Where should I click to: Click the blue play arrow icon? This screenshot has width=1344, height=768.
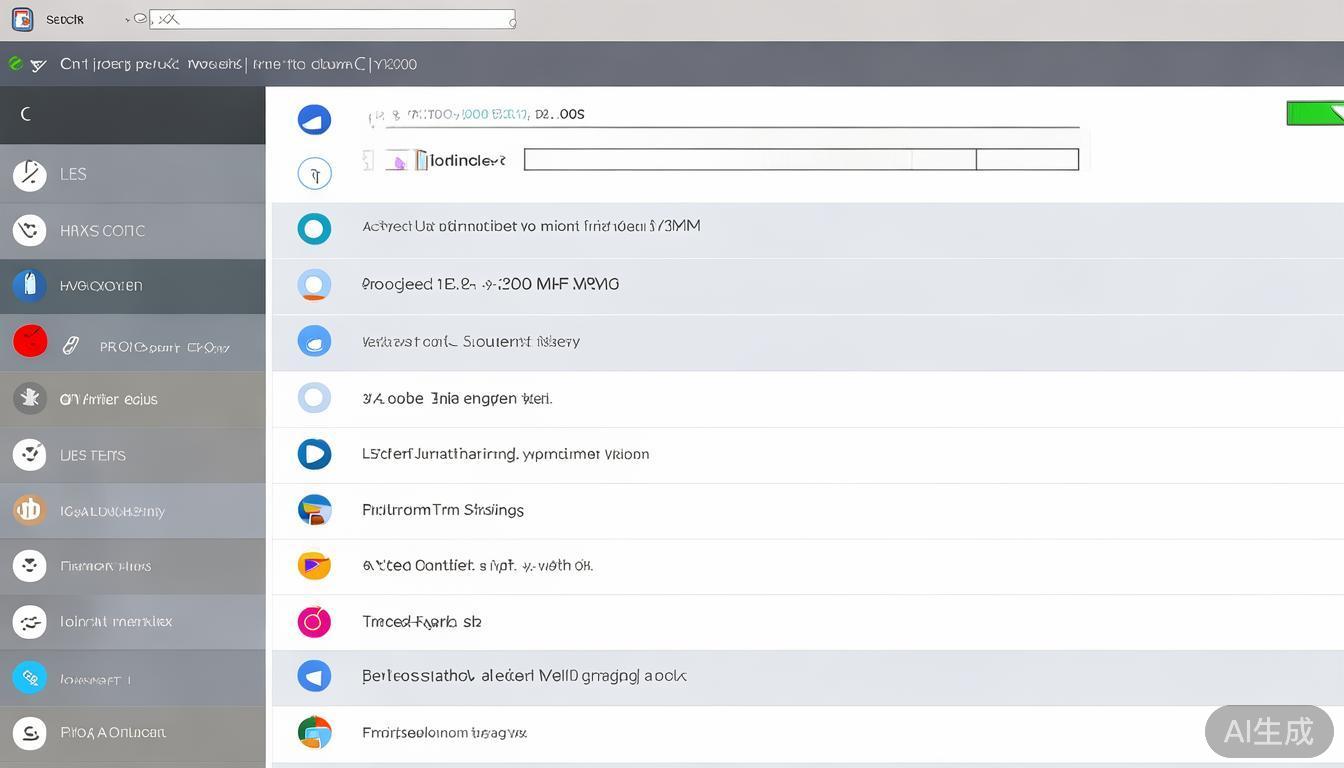pyautogui.click(x=314, y=454)
